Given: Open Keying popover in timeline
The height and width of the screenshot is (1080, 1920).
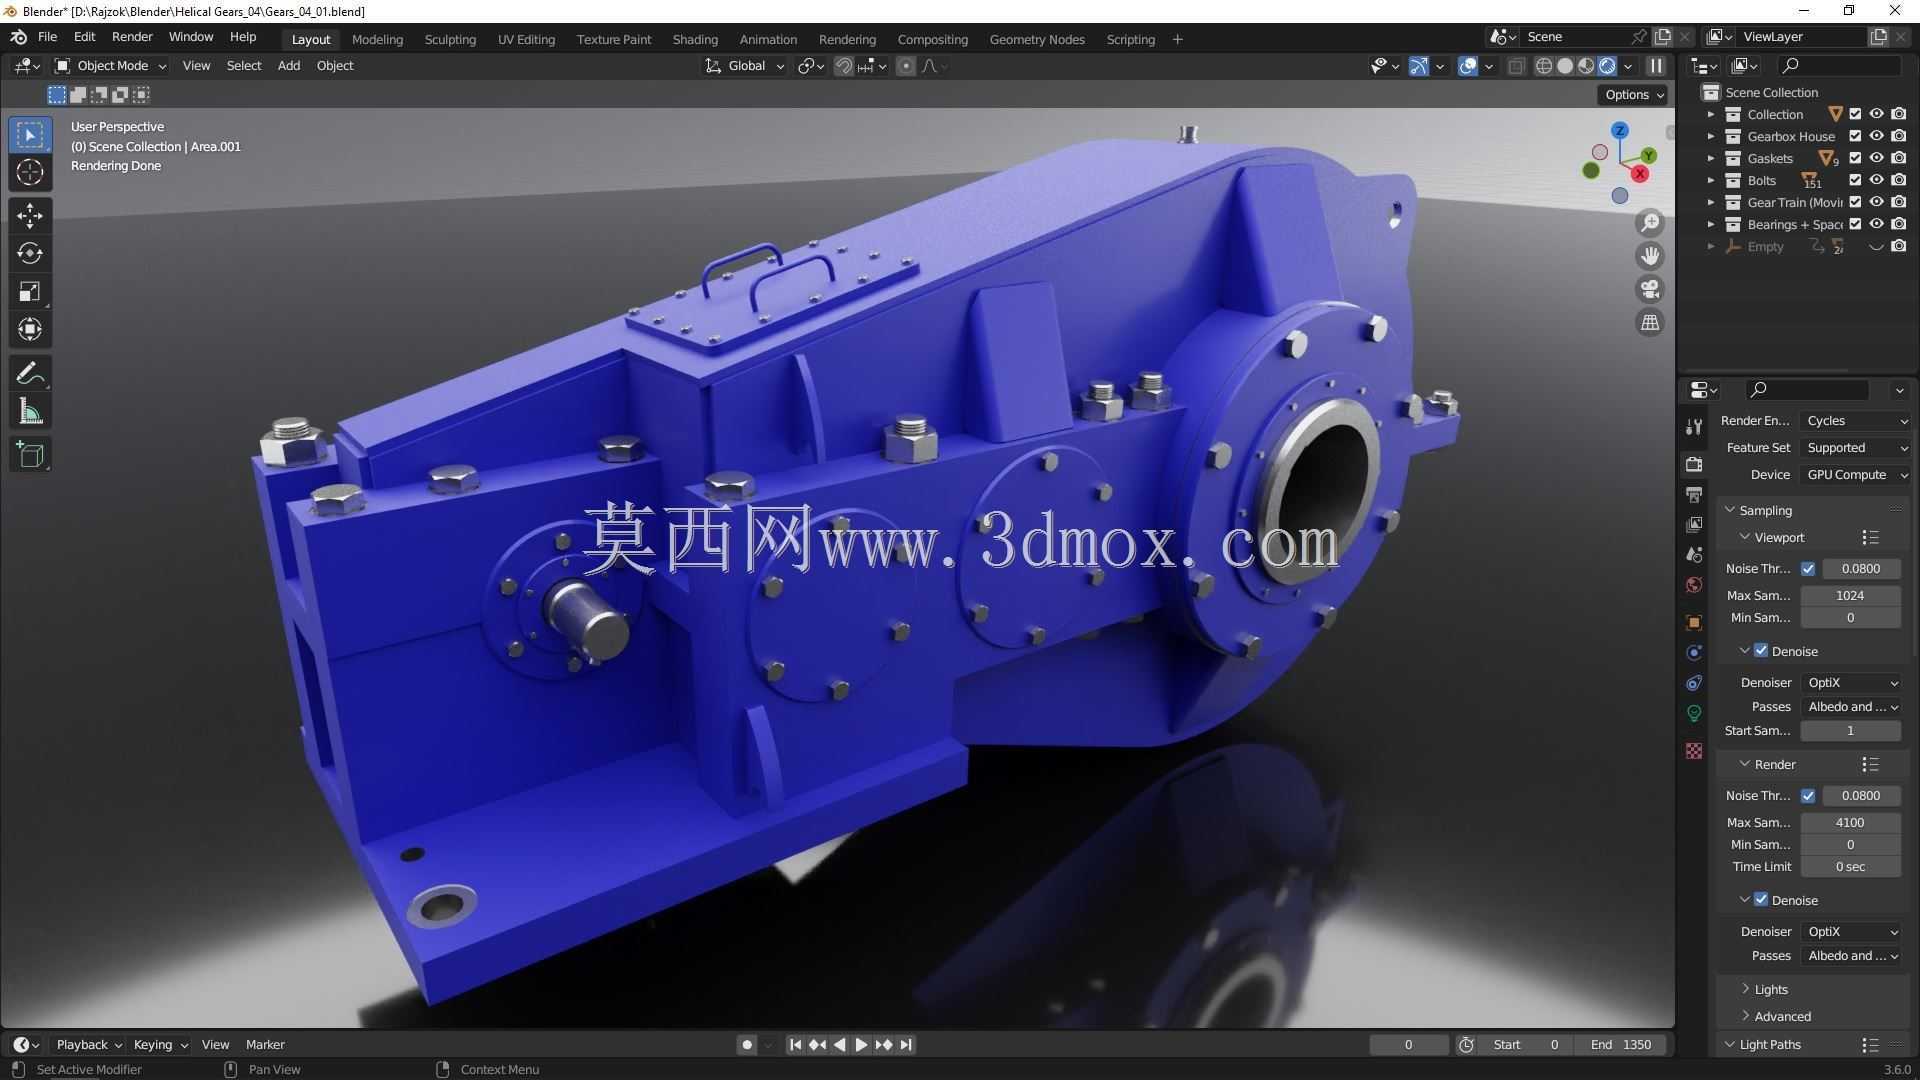Looking at the screenshot, I should pyautogui.click(x=160, y=1045).
